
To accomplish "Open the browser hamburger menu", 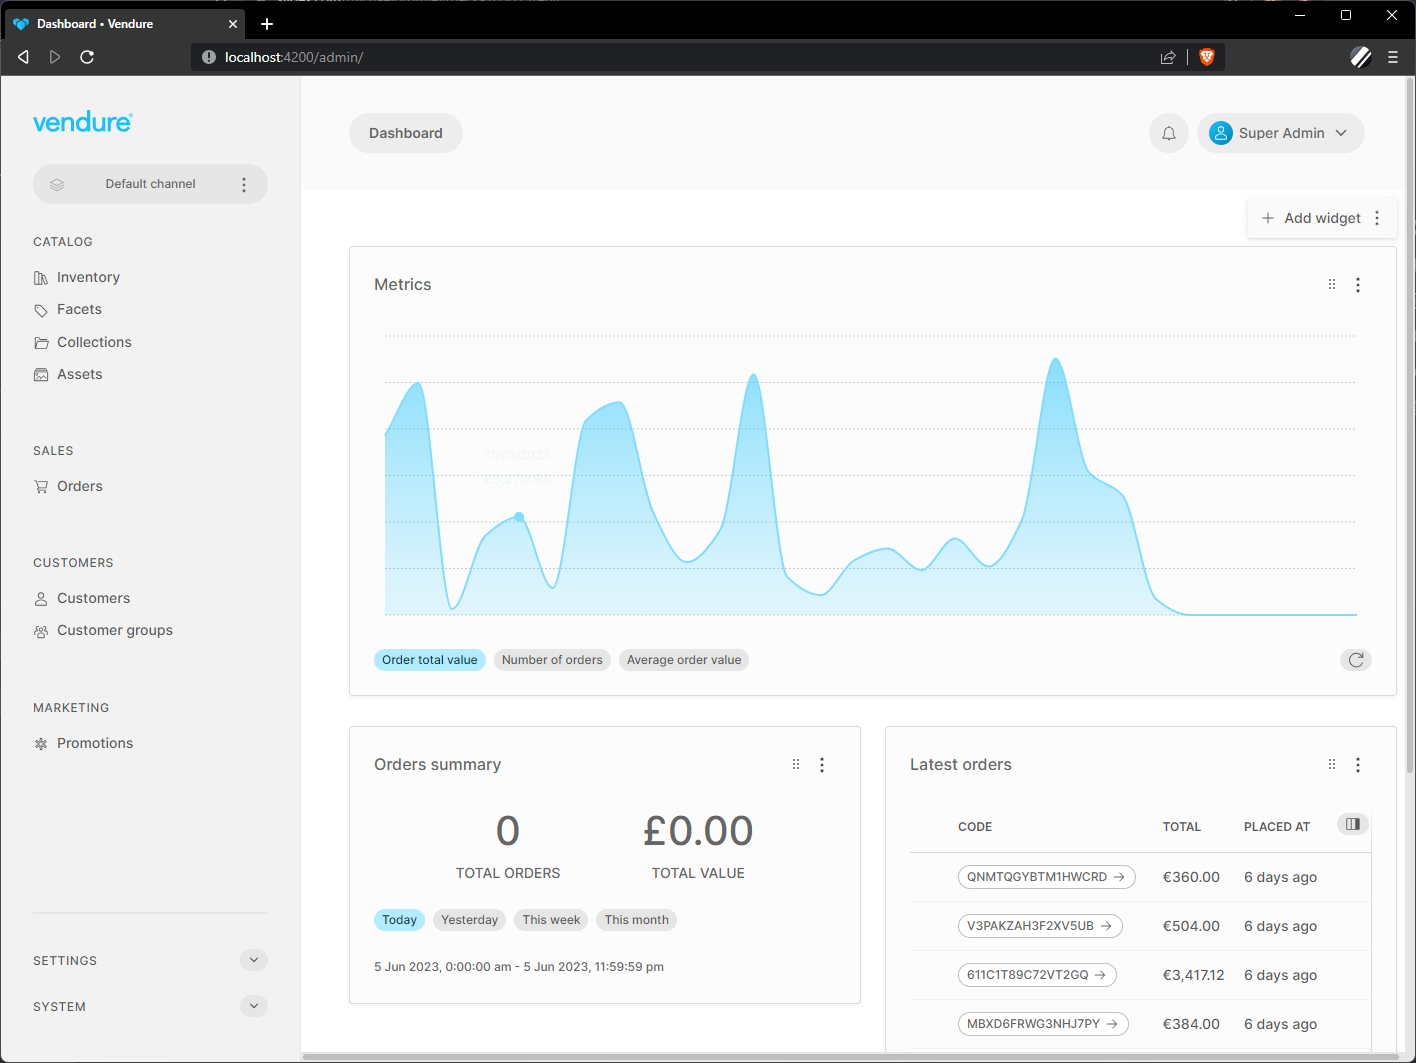I will [1393, 57].
